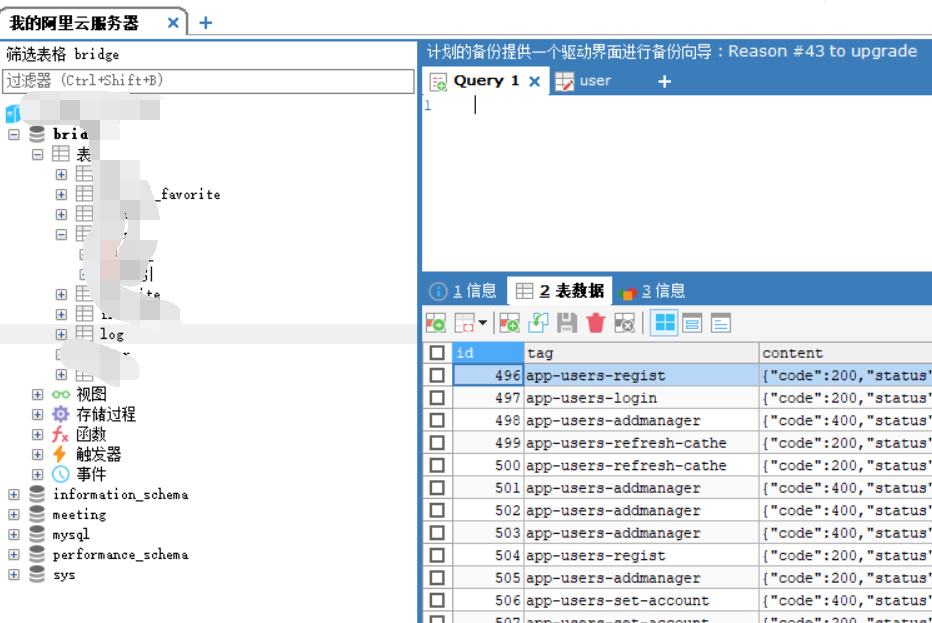This screenshot has width=932, height=623.
Task: Expand the 触发器 triggers node
Action: pyautogui.click(x=37, y=455)
